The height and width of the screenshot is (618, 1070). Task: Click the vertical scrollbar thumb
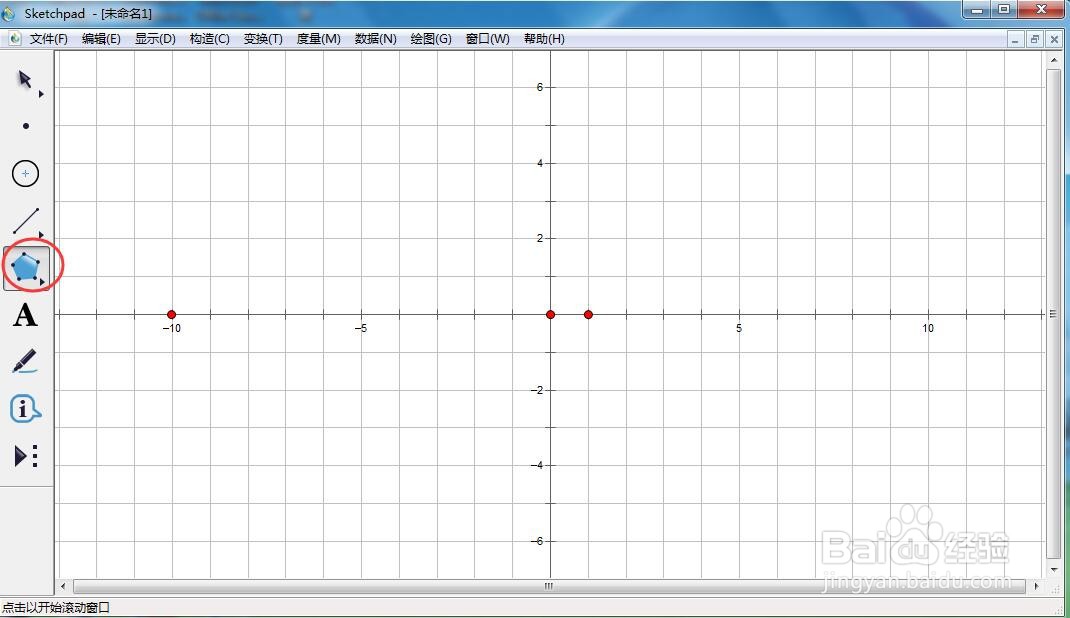click(x=1053, y=313)
